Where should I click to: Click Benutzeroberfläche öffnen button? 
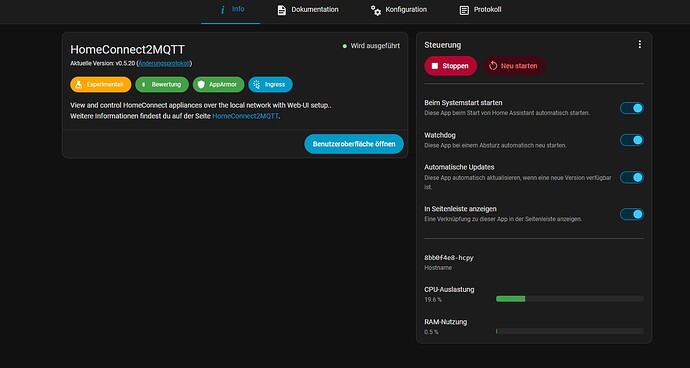[x=354, y=144]
